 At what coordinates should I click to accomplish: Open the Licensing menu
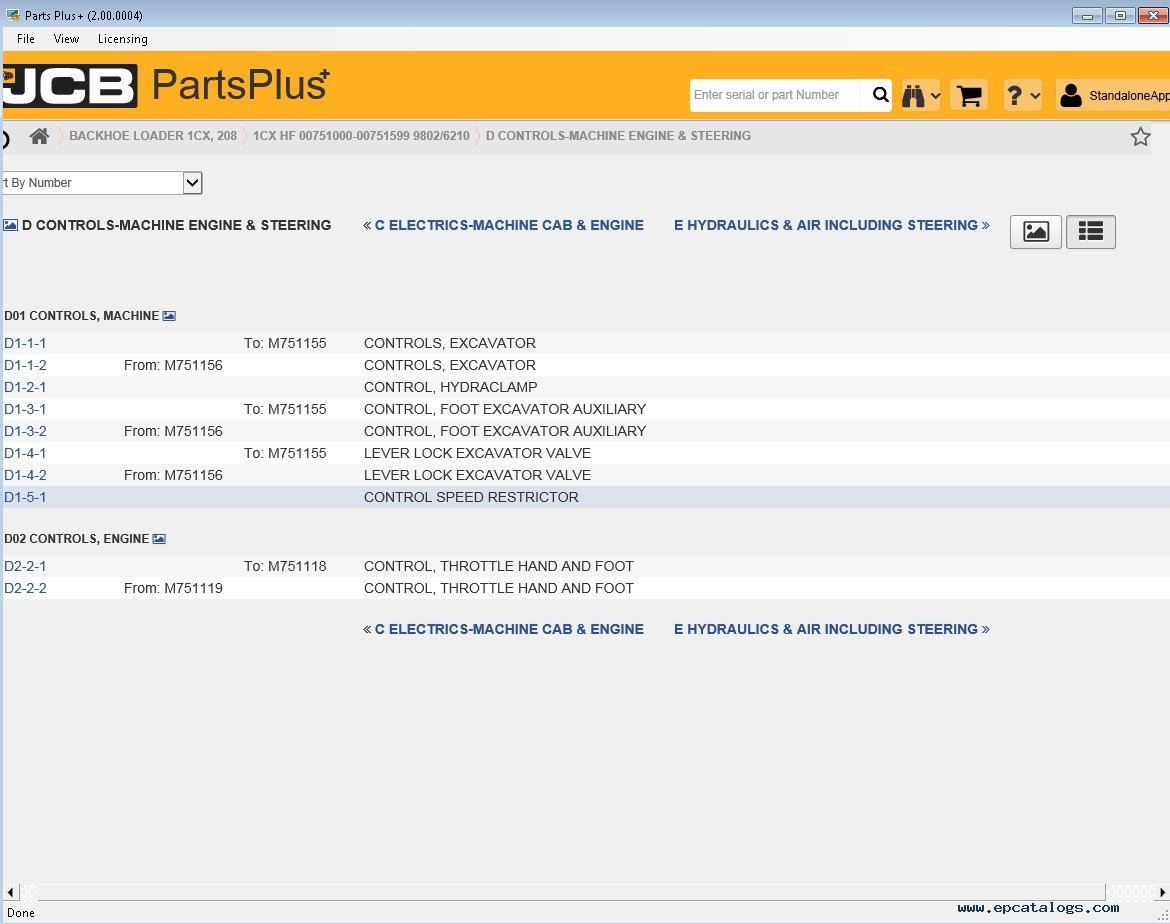tap(122, 39)
